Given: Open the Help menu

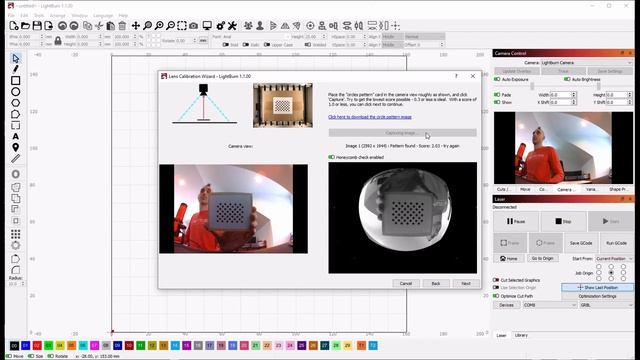Looking at the screenshot, I should [123, 16].
